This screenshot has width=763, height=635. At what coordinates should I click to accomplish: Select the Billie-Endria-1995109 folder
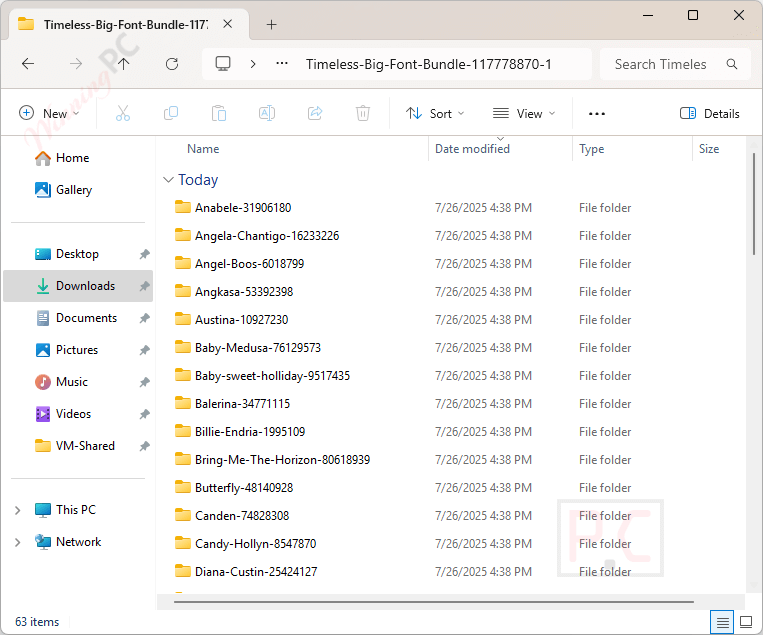(250, 432)
